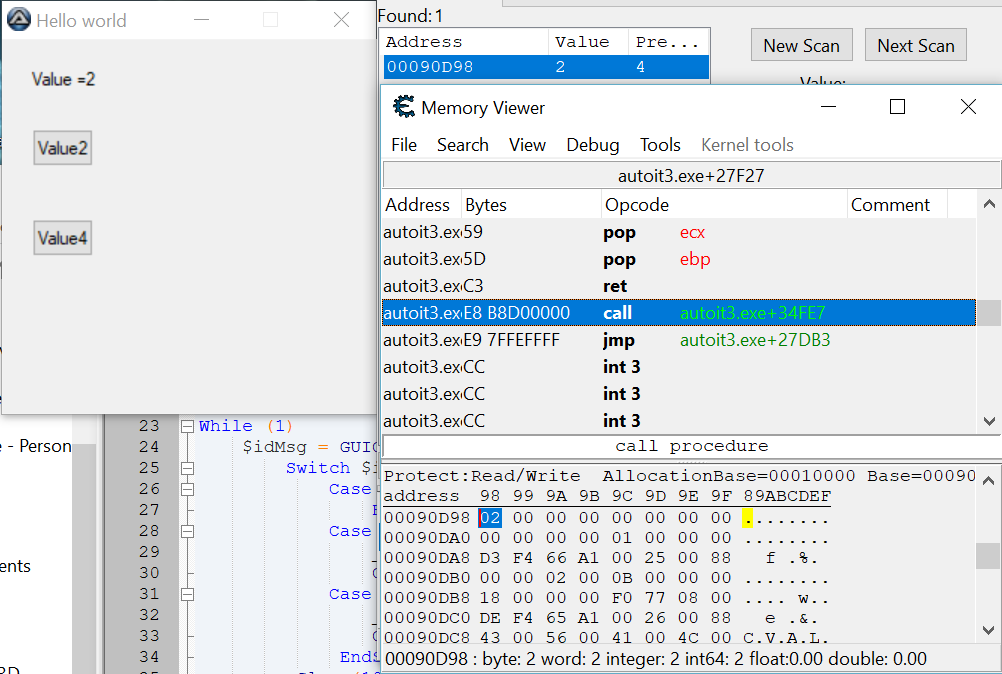This screenshot has width=1002, height=674.
Task: Select the call autoit3.exe+34FE7 row
Action: tap(679, 313)
